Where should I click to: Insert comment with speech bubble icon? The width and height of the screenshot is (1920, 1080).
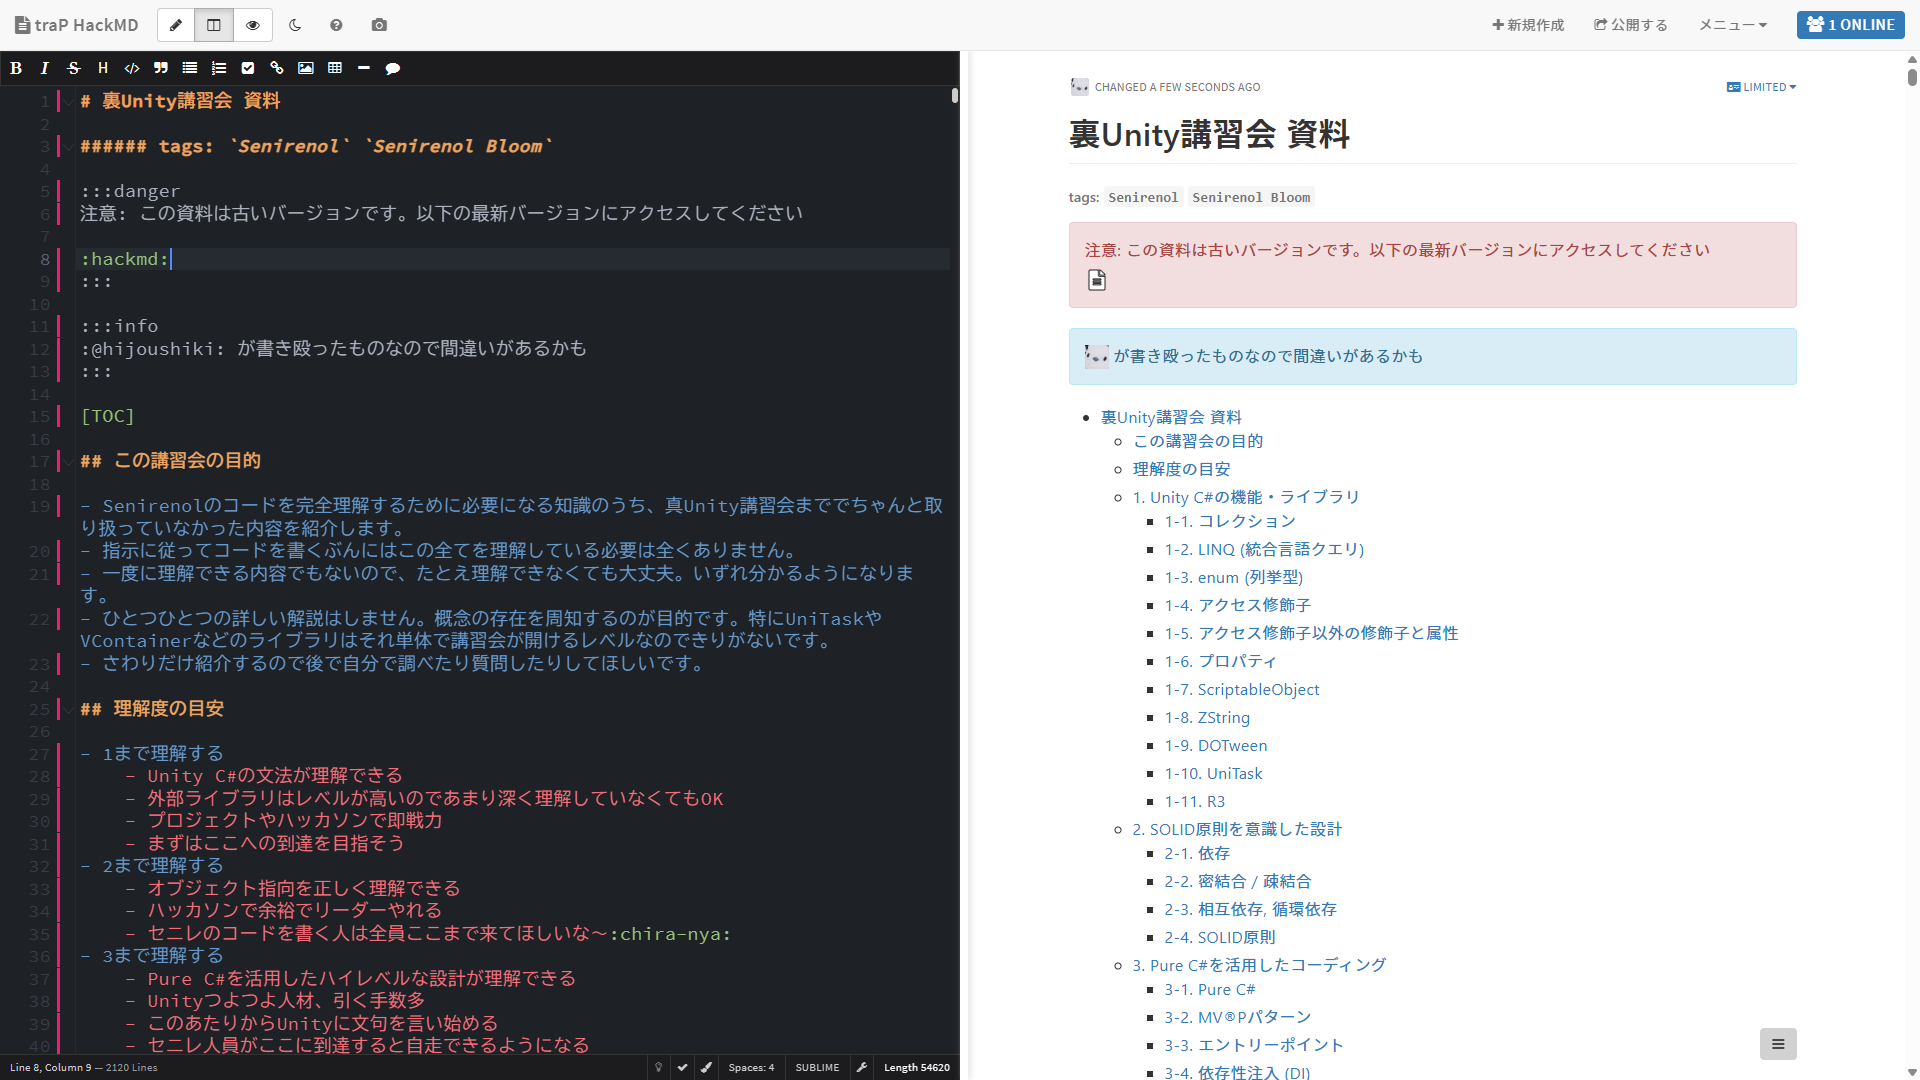pos(393,68)
